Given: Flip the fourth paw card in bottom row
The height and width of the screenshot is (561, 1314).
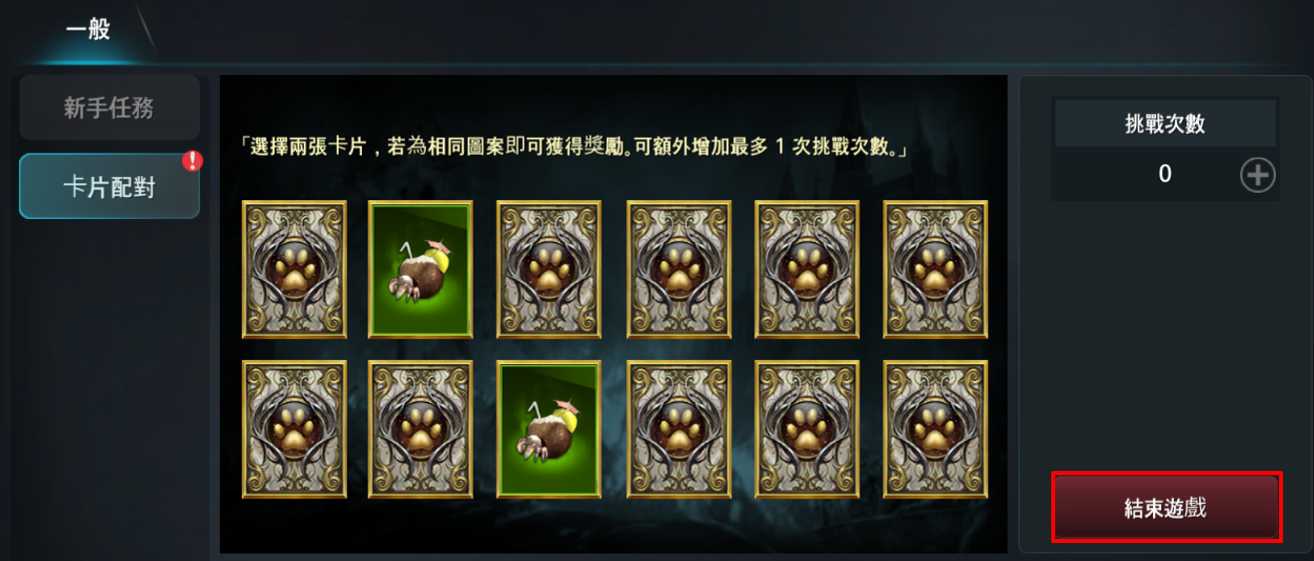Looking at the screenshot, I should point(679,430).
